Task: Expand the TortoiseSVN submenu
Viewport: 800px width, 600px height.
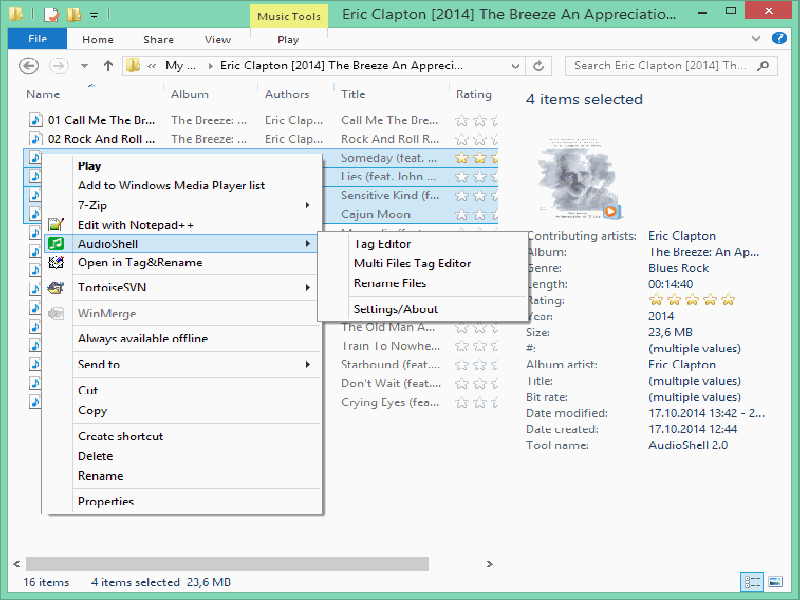Action: 308,288
